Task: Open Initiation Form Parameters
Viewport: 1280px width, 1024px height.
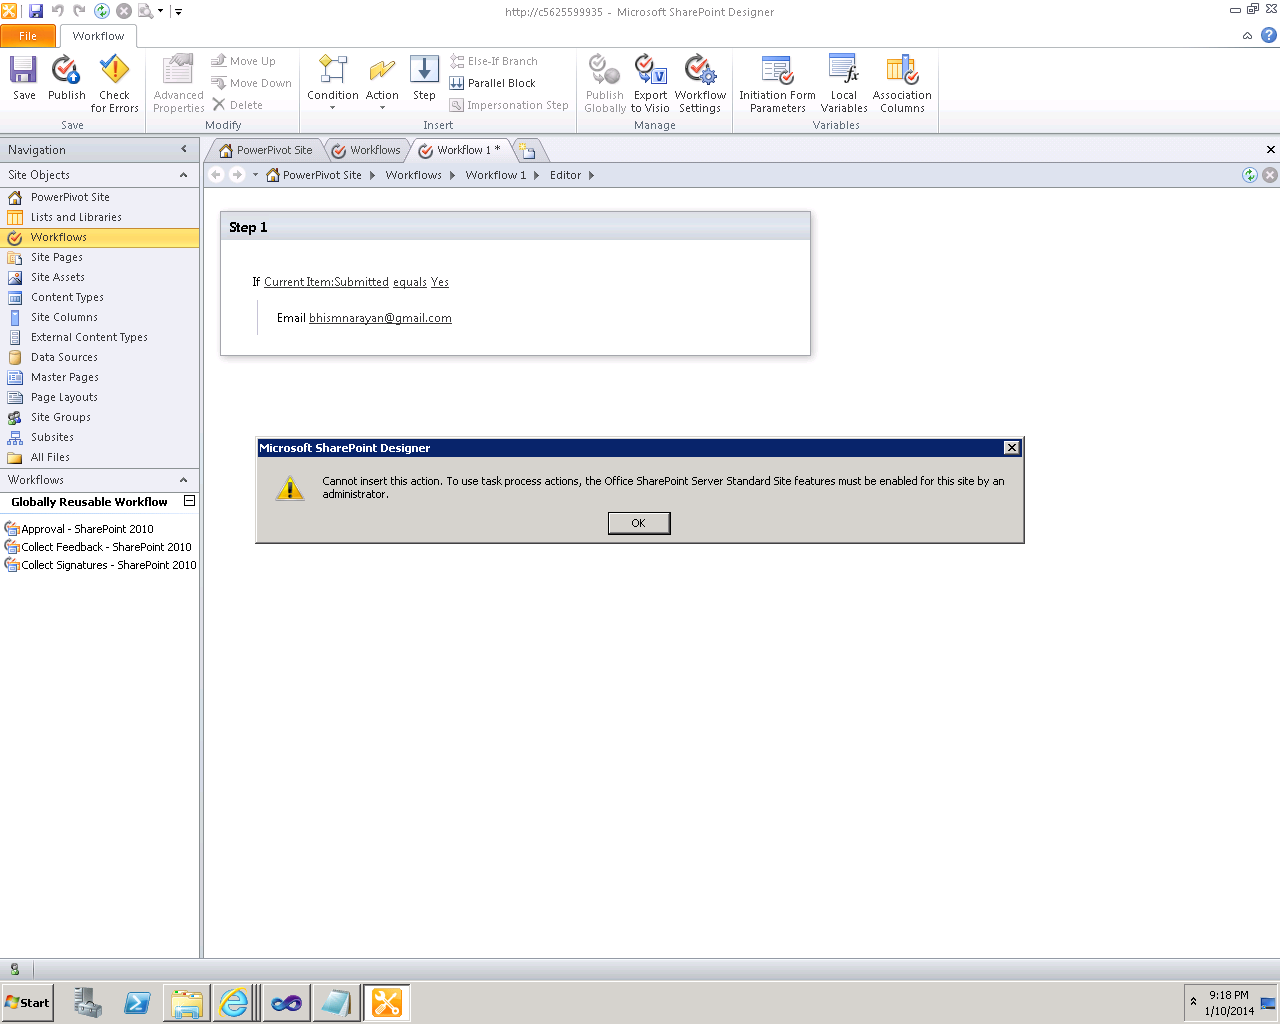Action: click(x=777, y=84)
